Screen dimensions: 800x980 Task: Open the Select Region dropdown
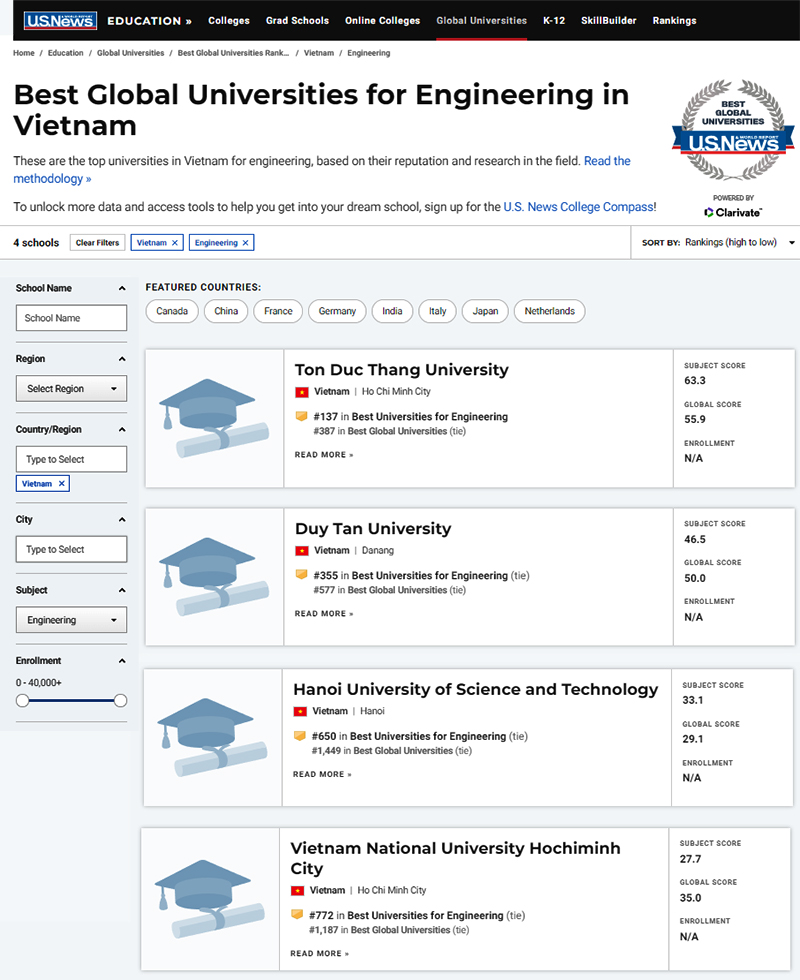point(71,388)
